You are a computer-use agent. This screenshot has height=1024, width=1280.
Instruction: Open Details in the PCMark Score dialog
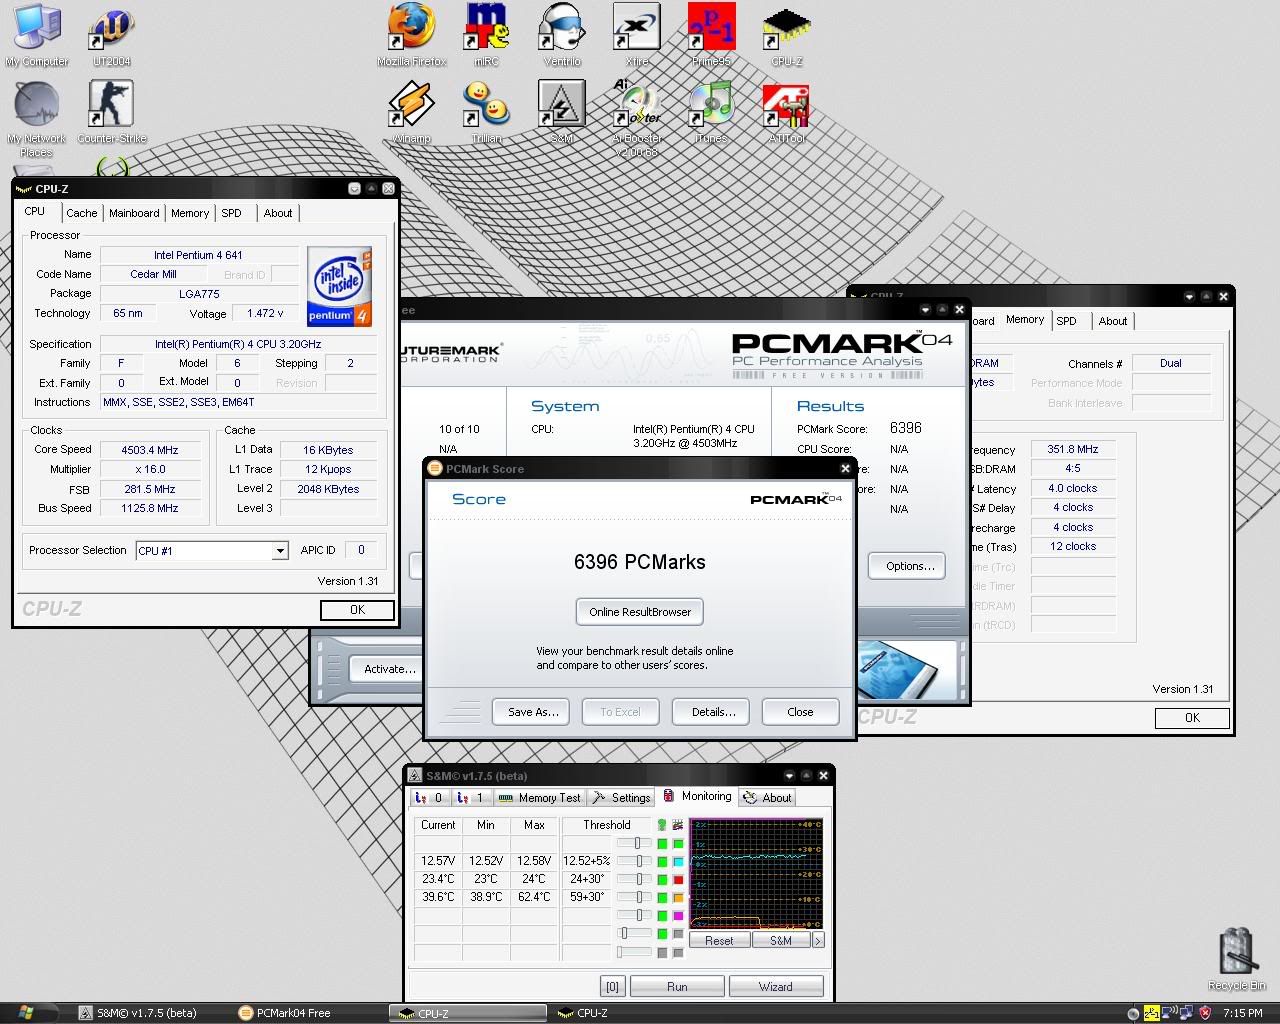(x=713, y=712)
